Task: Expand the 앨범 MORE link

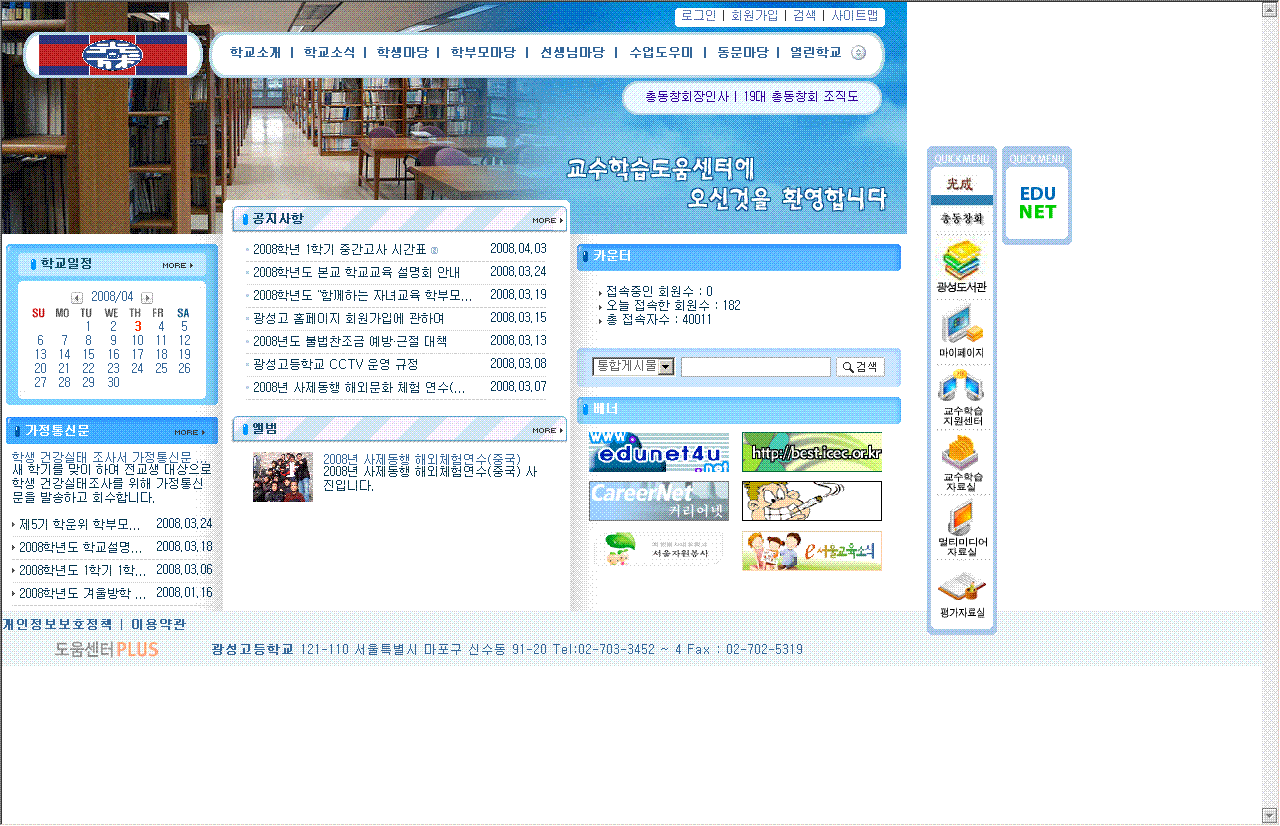Action: [x=546, y=430]
